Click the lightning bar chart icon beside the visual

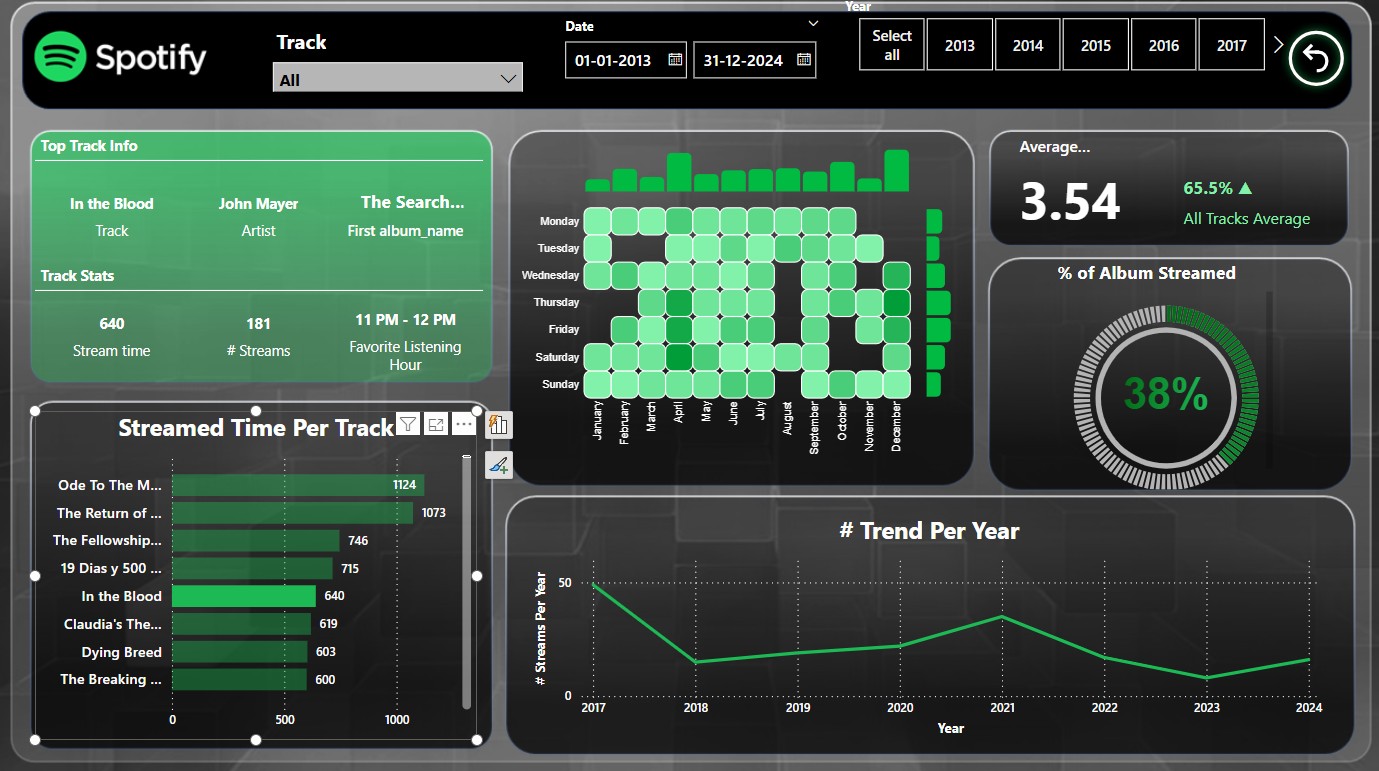[x=498, y=426]
